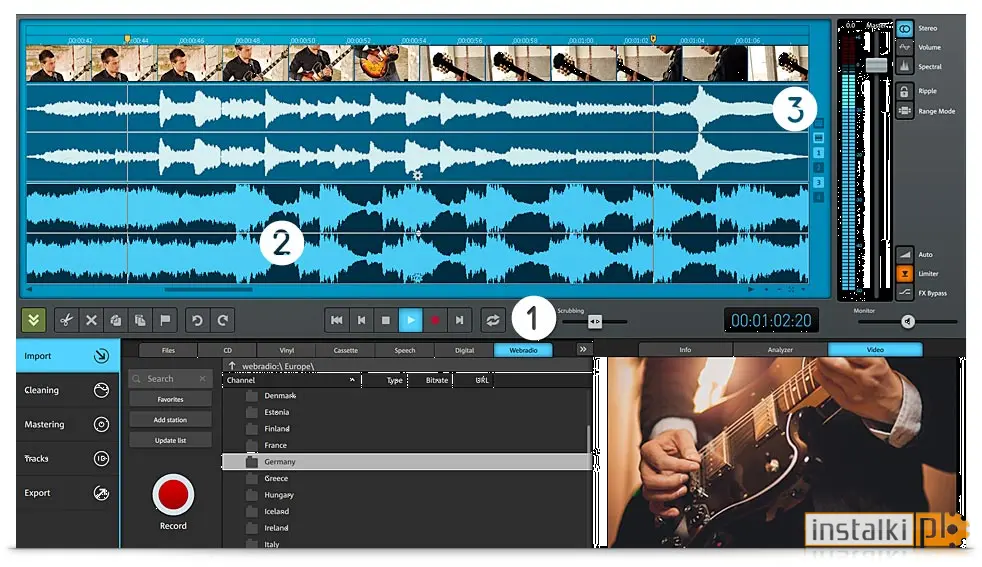Viewport: 982px width, 567px height.
Task: Clear the search field with X
Action: tap(202, 378)
